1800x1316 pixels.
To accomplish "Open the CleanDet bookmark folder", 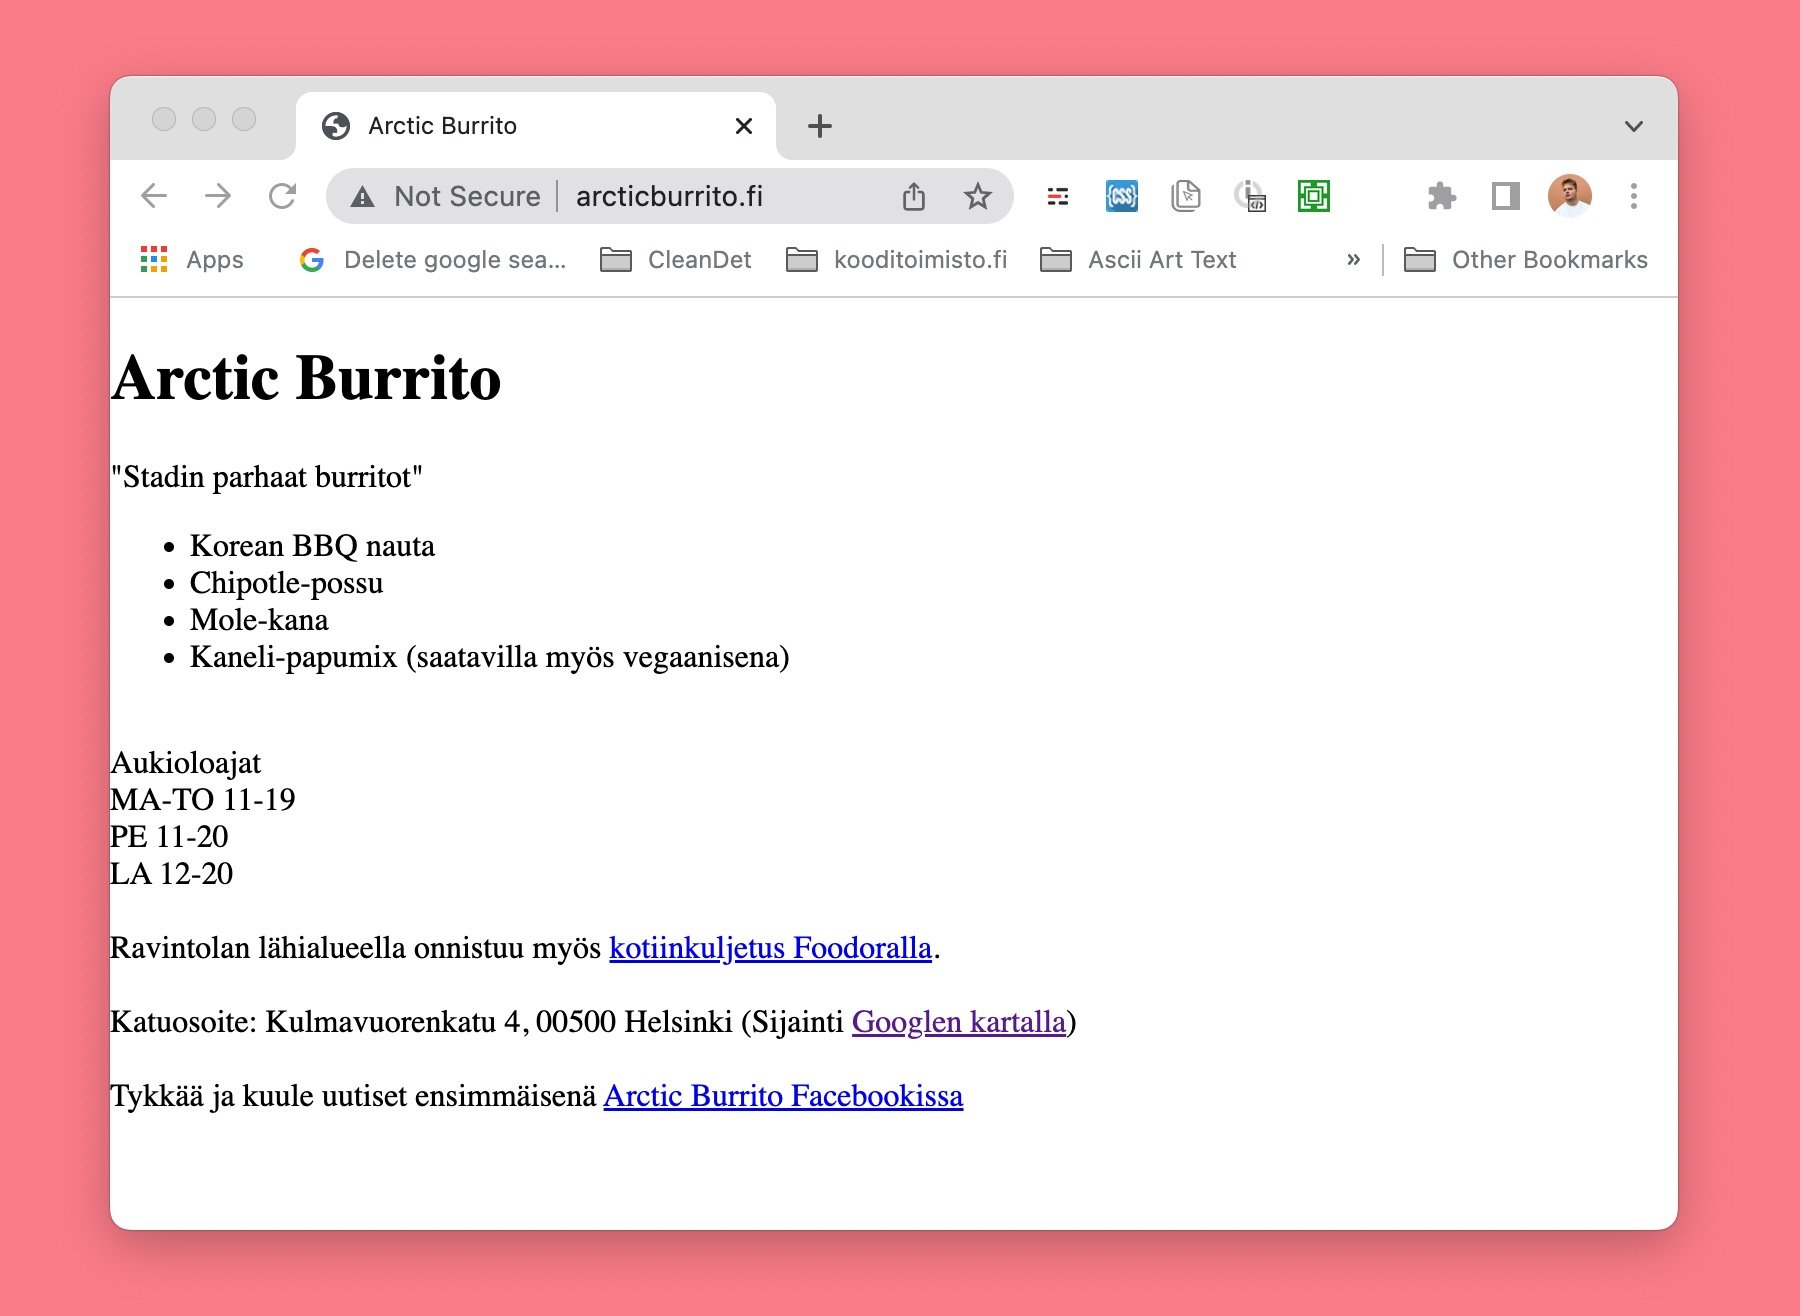I will pos(676,260).
